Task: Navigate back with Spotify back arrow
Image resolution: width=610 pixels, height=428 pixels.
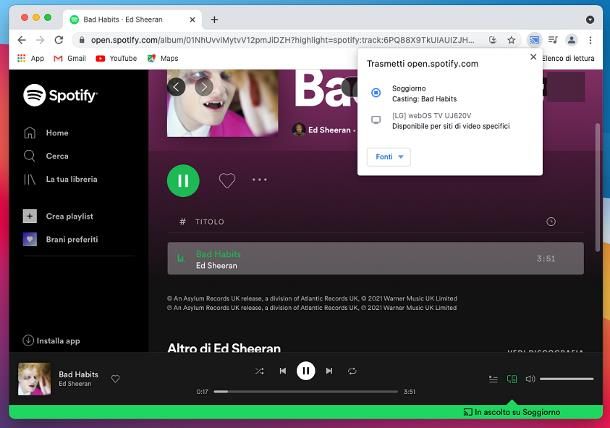Action: click(x=176, y=87)
